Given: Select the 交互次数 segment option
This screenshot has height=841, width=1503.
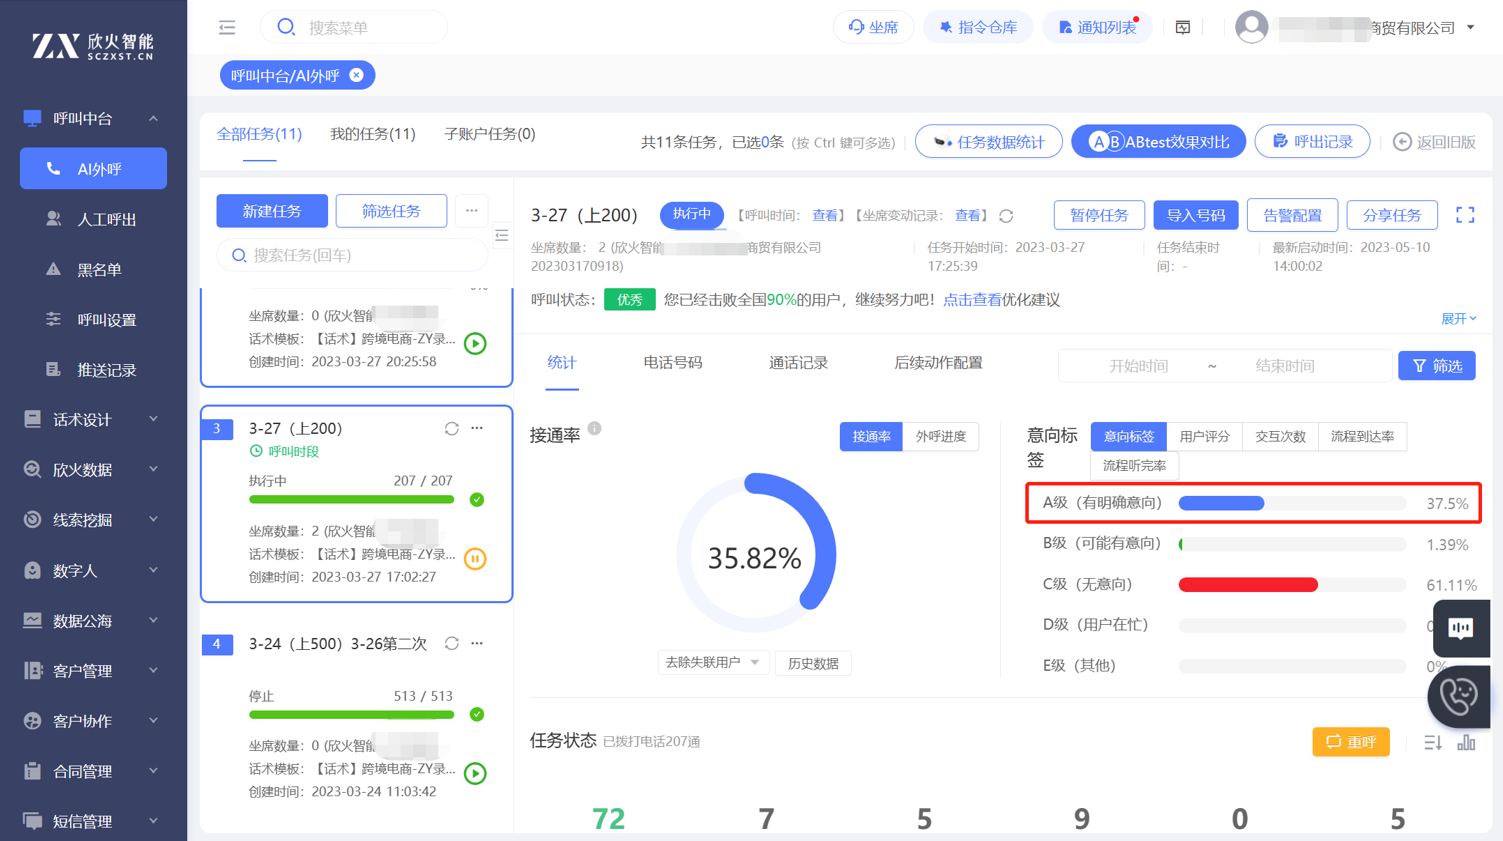Looking at the screenshot, I should click(x=1280, y=437).
